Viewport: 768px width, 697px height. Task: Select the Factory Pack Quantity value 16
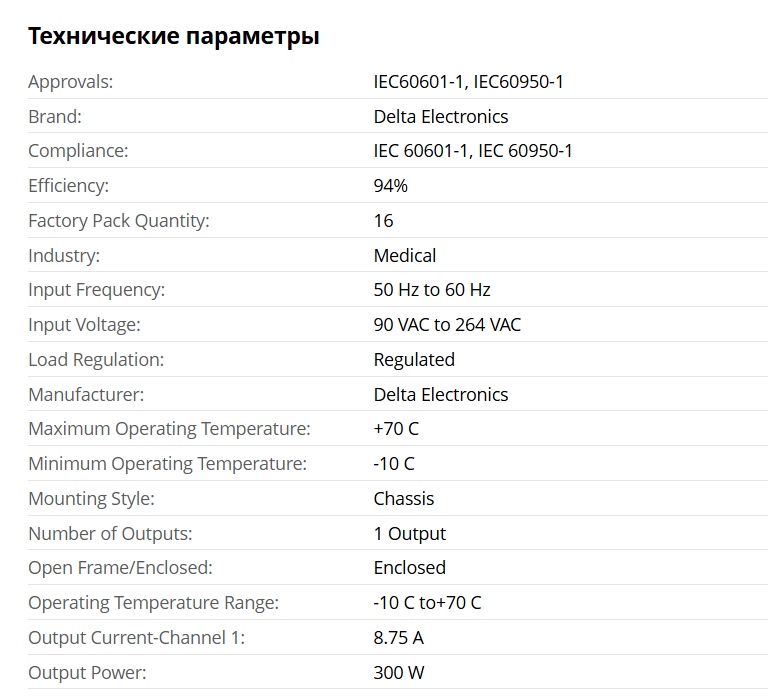383,221
